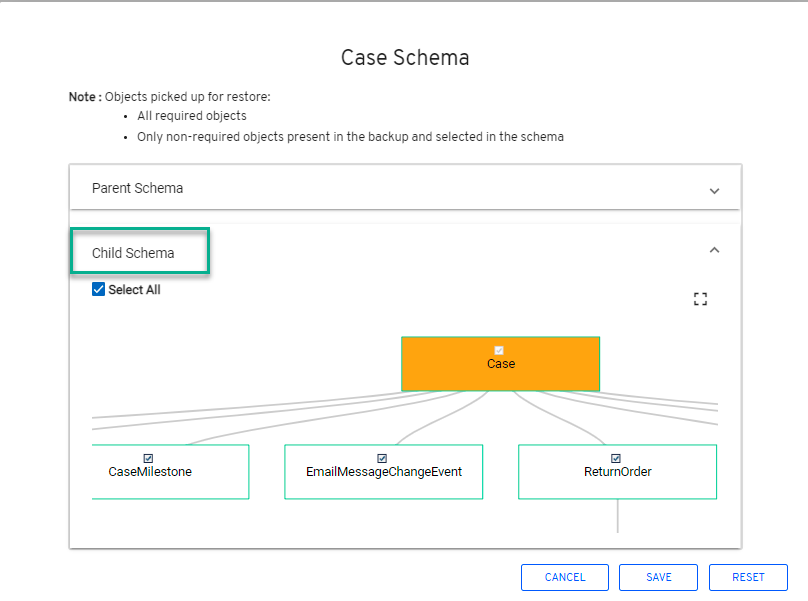Click the Parent Schema section header
Image resolution: width=808 pixels, height=601 pixels.
pyautogui.click(x=138, y=188)
